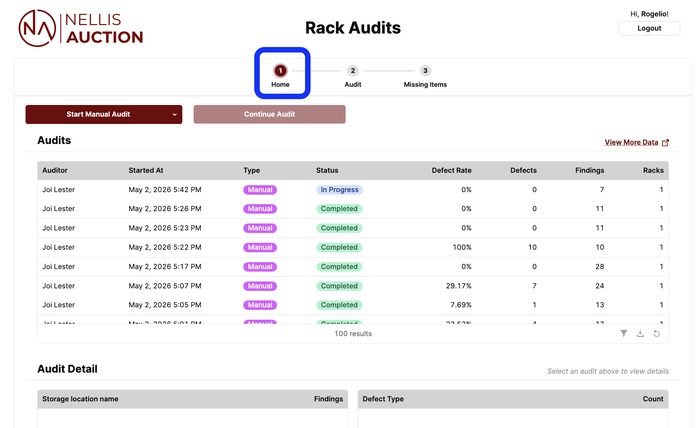Select the audit started May 2, 2026 5:23 PM
Screen dimensions: 700x428
353,228
